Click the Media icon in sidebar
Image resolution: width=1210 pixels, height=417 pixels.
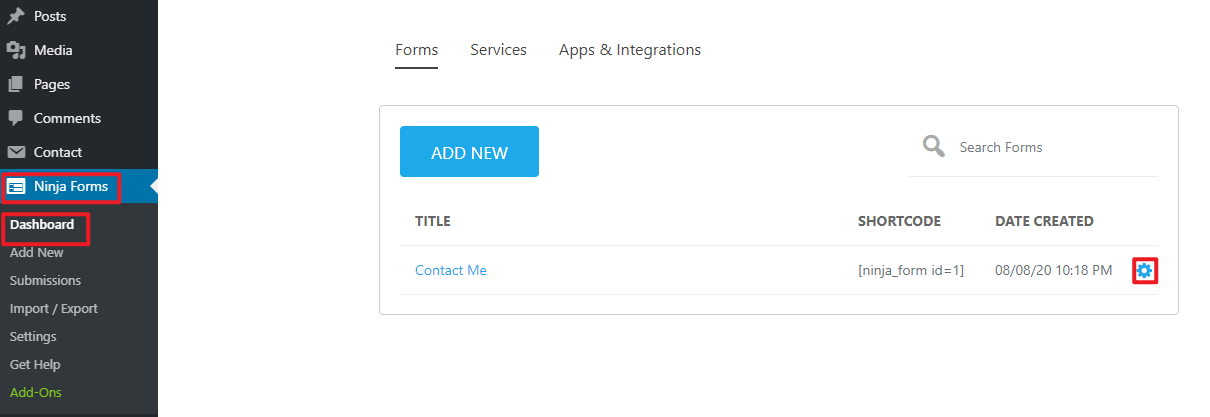tap(16, 50)
